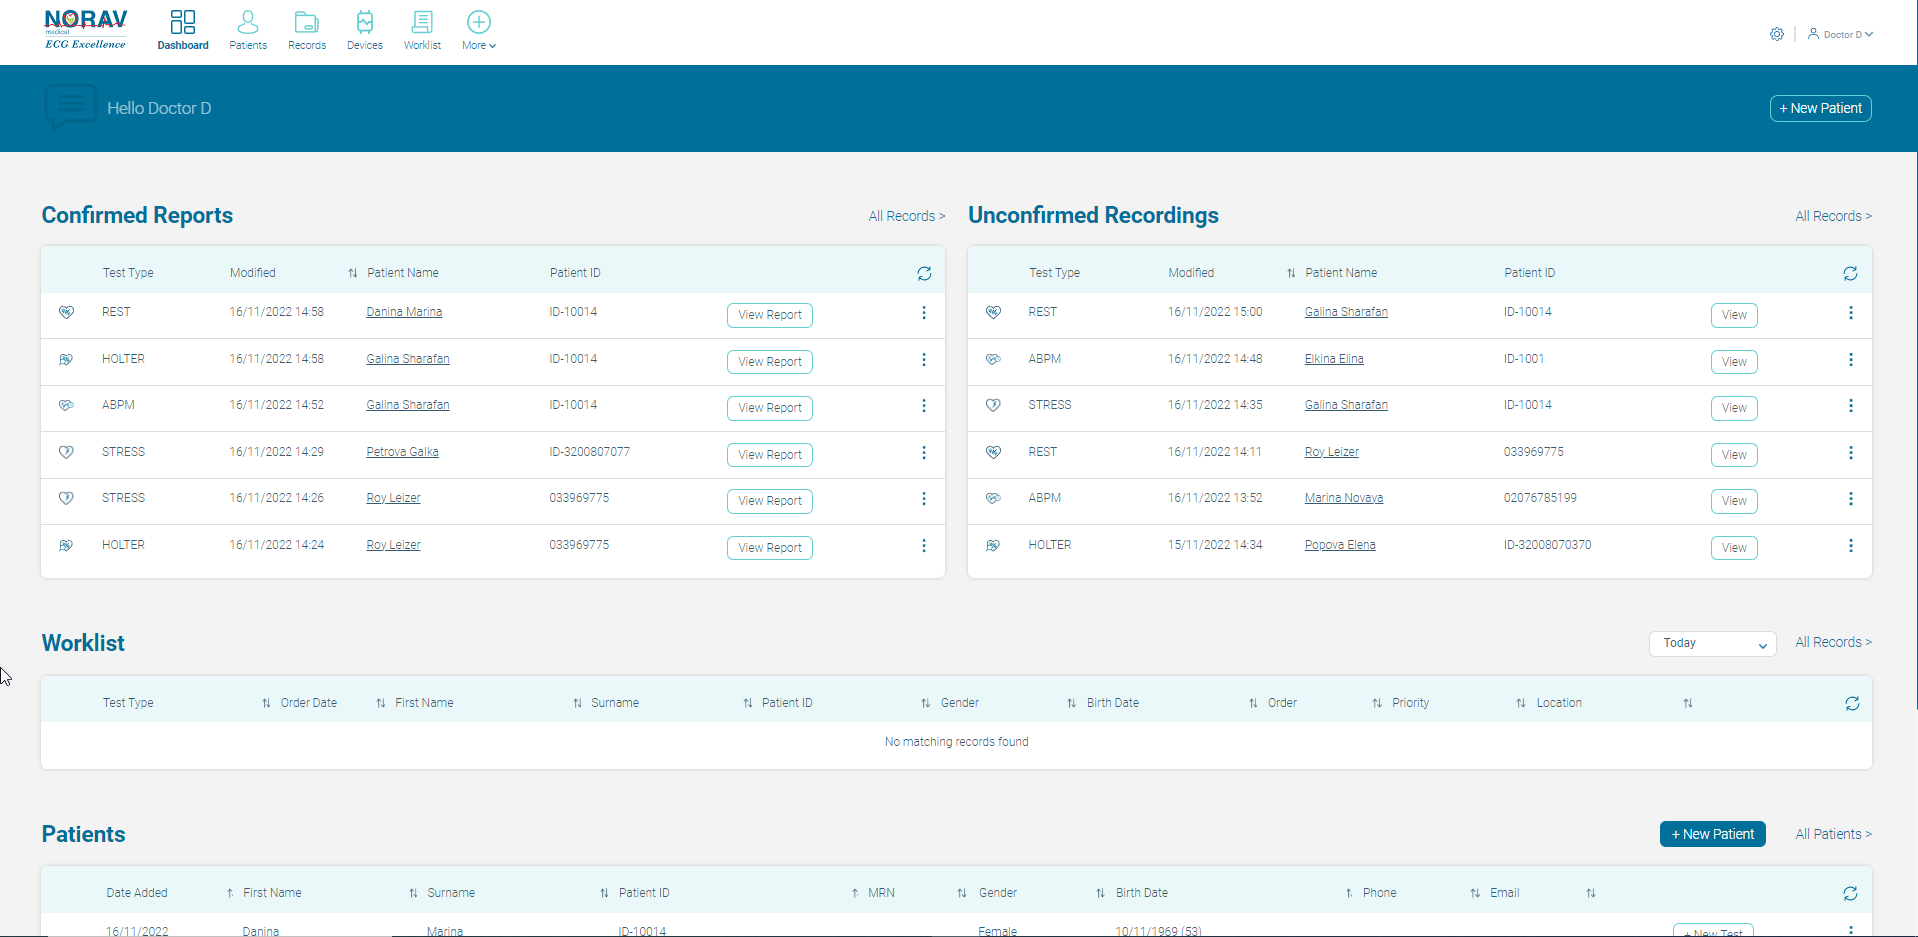Open the Records nav icon
1918x937 pixels.
pyautogui.click(x=307, y=30)
